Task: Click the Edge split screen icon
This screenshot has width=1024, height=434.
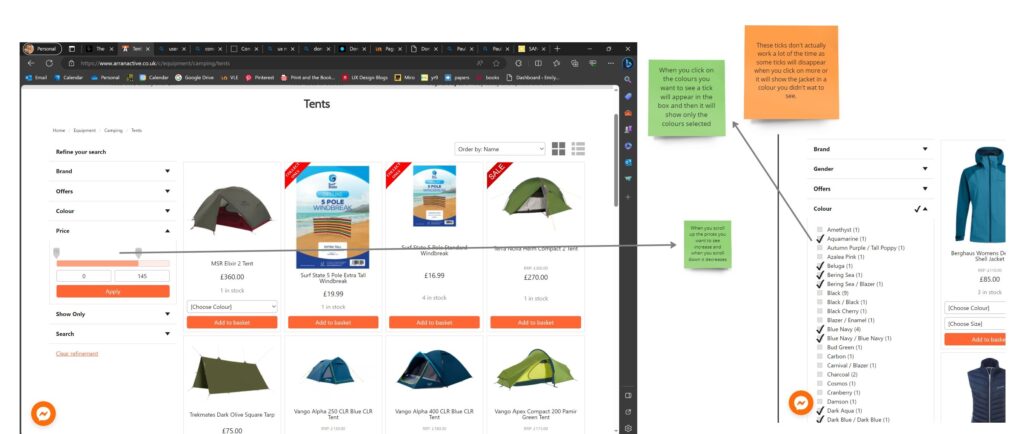Action: [x=538, y=63]
